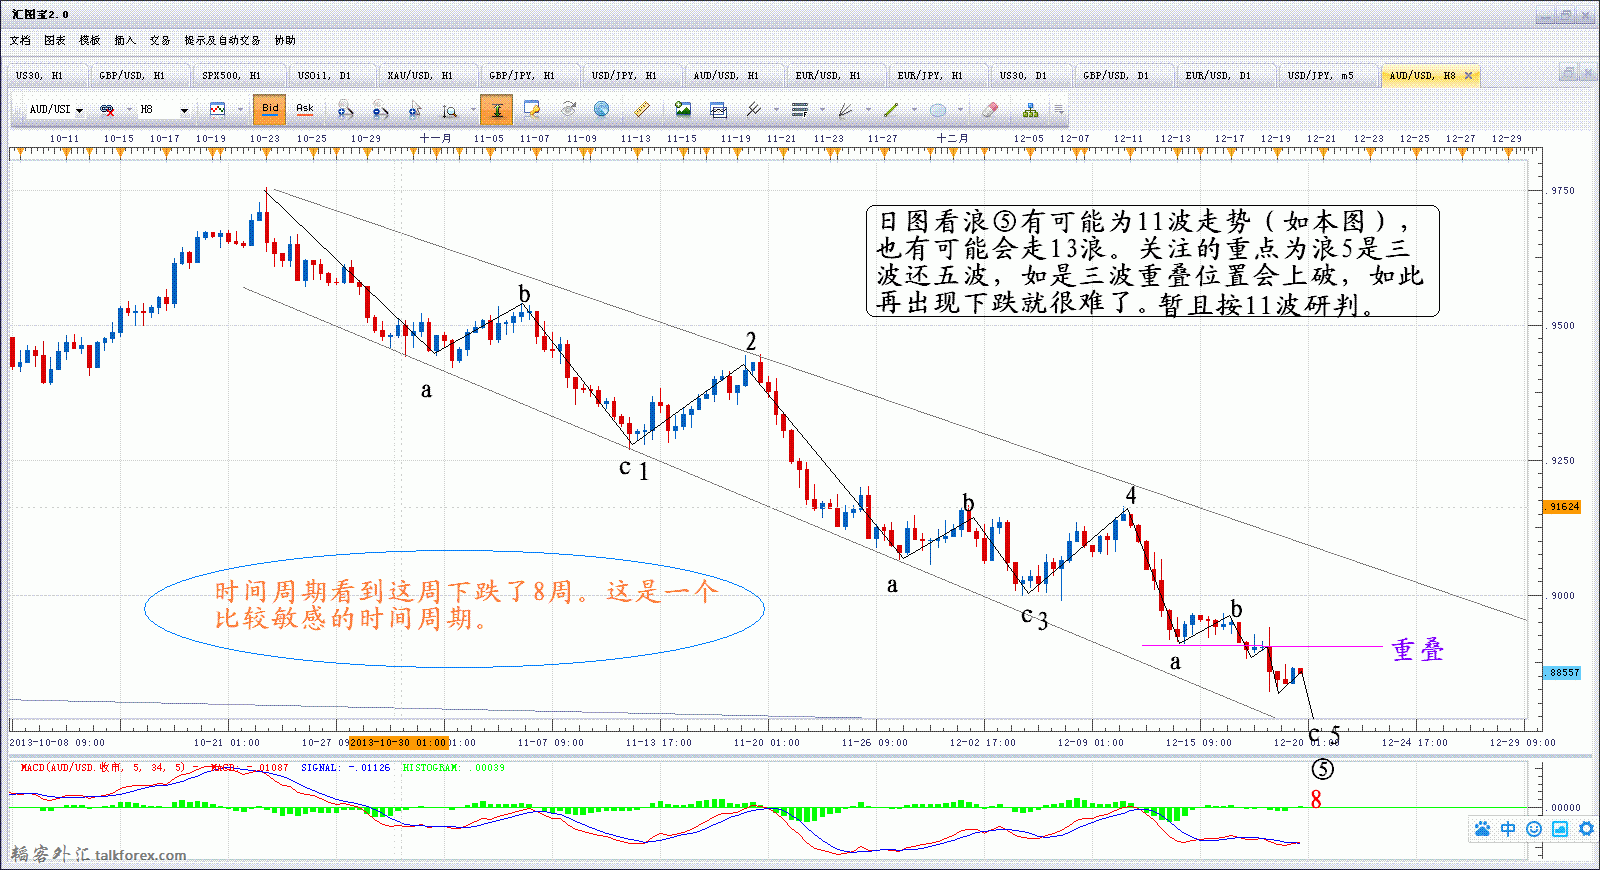
Task: Toggle the Ask price button
Action: [x=305, y=109]
